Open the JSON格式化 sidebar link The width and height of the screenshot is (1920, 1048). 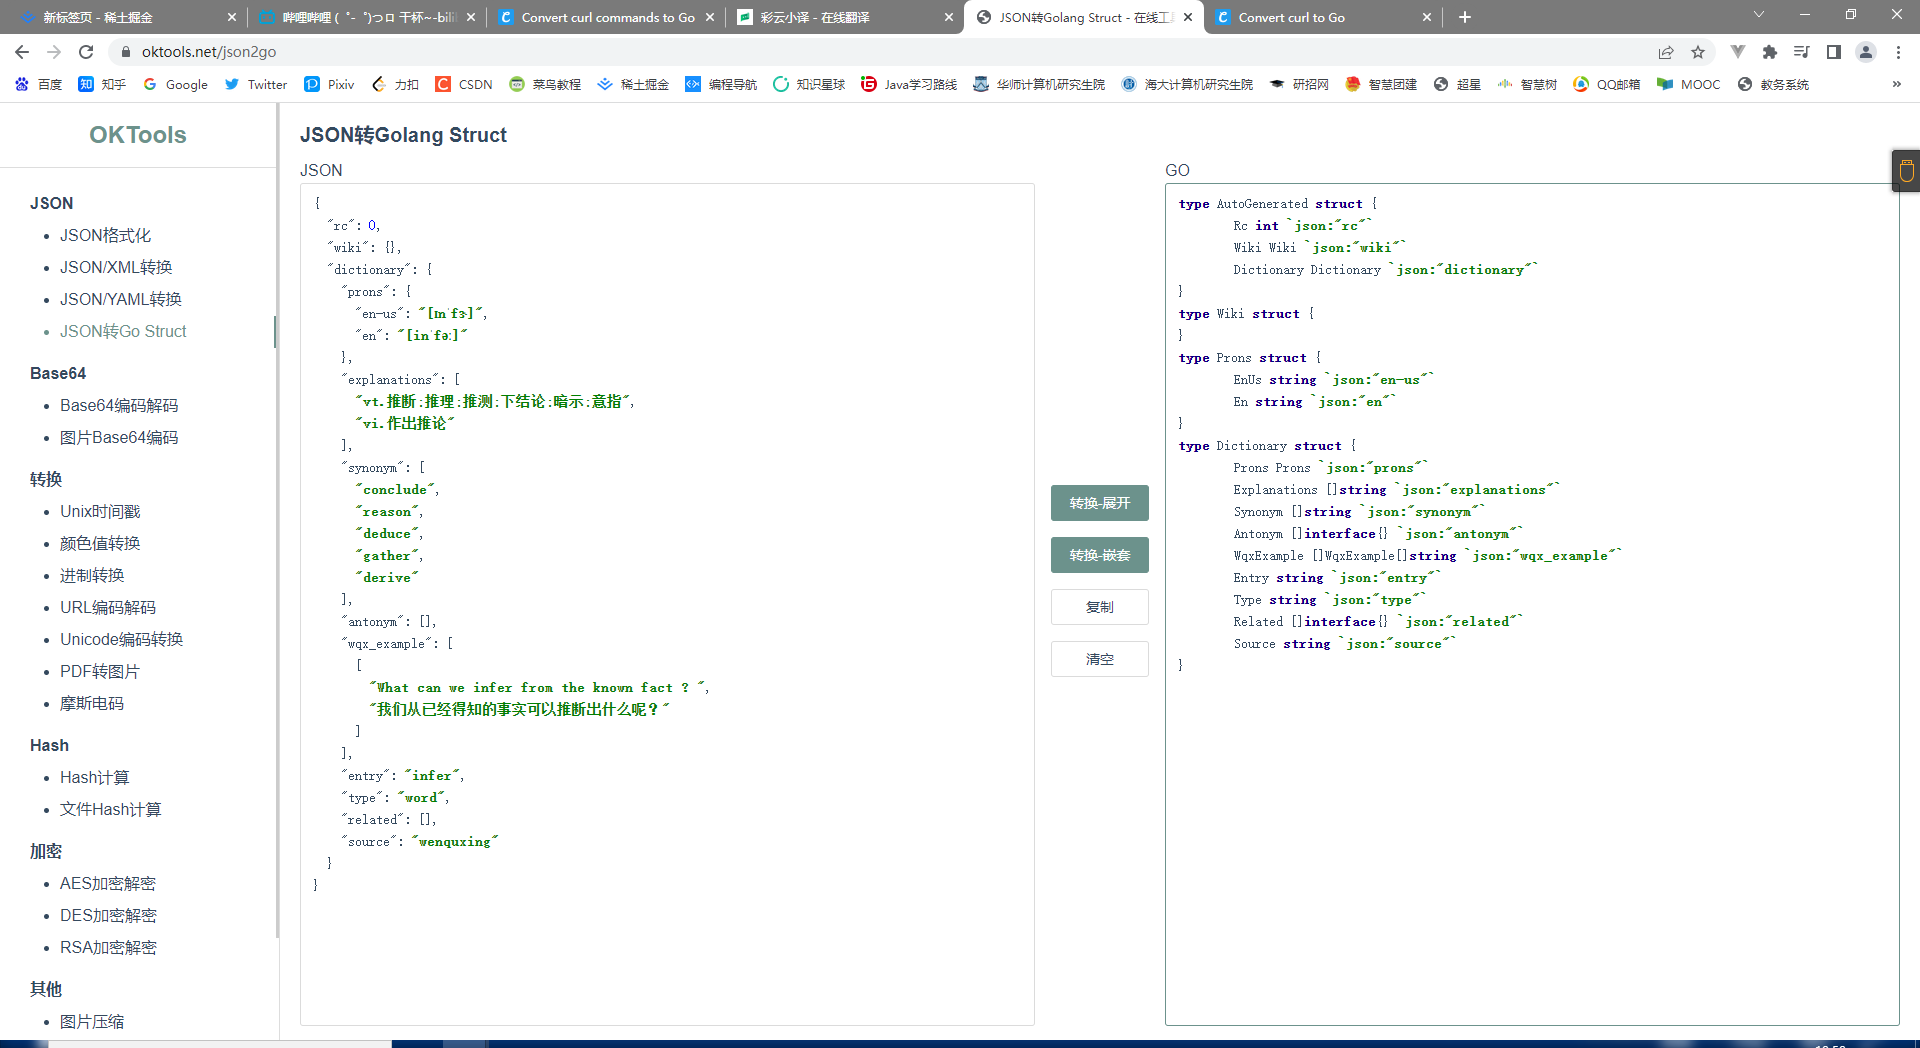[x=105, y=235]
